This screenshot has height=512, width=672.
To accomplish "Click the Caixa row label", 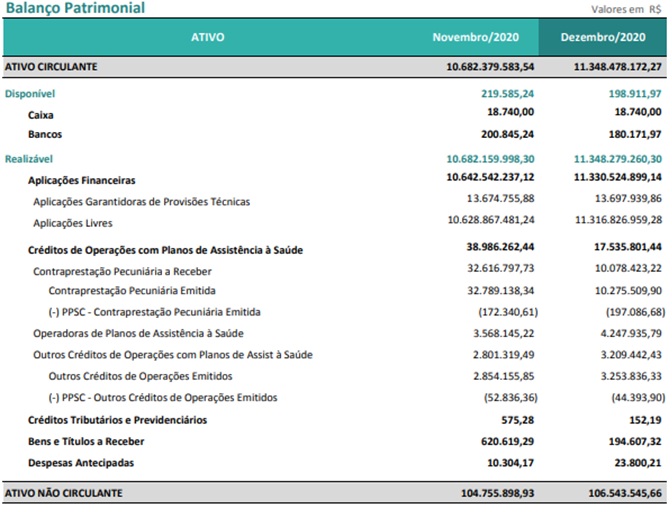I will pyautogui.click(x=41, y=115).
